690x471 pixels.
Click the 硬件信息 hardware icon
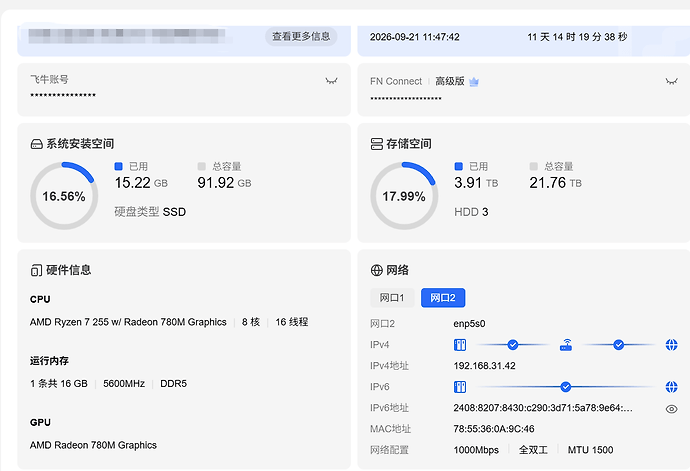37,270
